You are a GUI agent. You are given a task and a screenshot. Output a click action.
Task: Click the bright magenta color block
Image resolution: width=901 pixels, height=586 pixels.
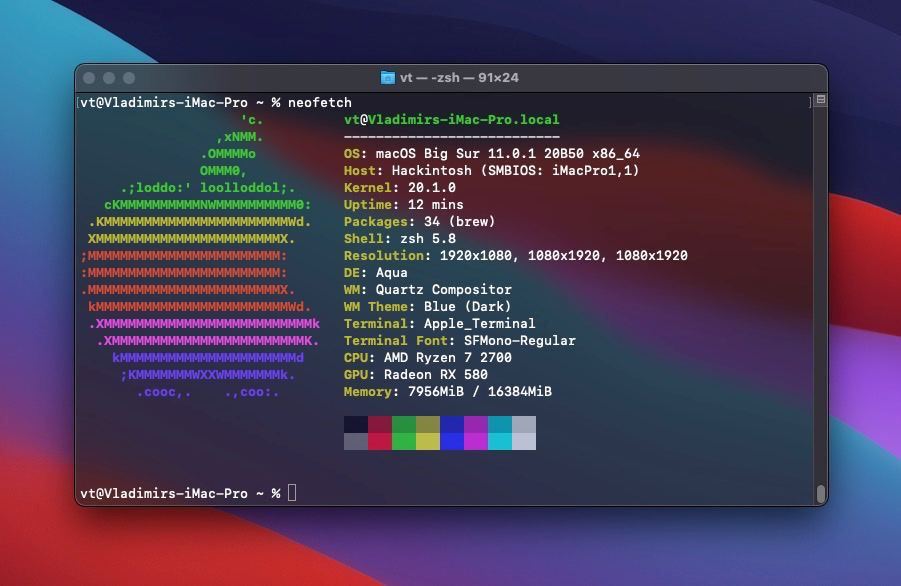click(x=476, y=442)
